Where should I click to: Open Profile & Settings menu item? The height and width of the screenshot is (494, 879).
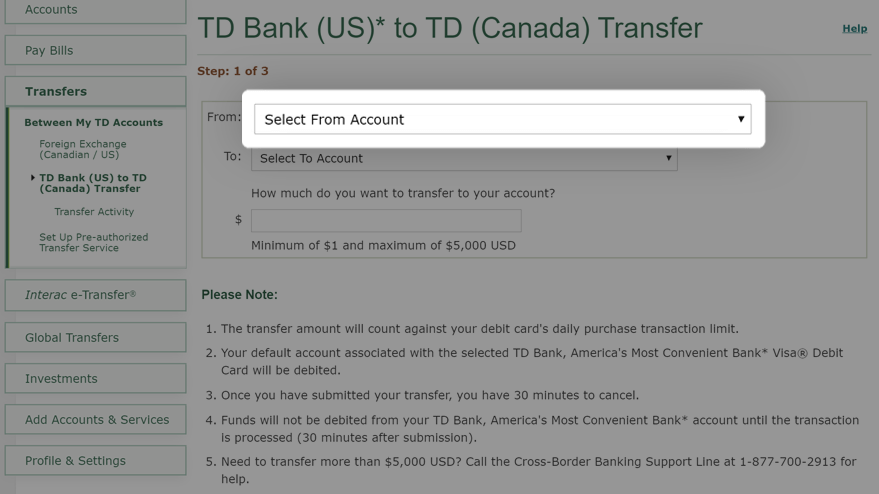(x=95, y=460)
